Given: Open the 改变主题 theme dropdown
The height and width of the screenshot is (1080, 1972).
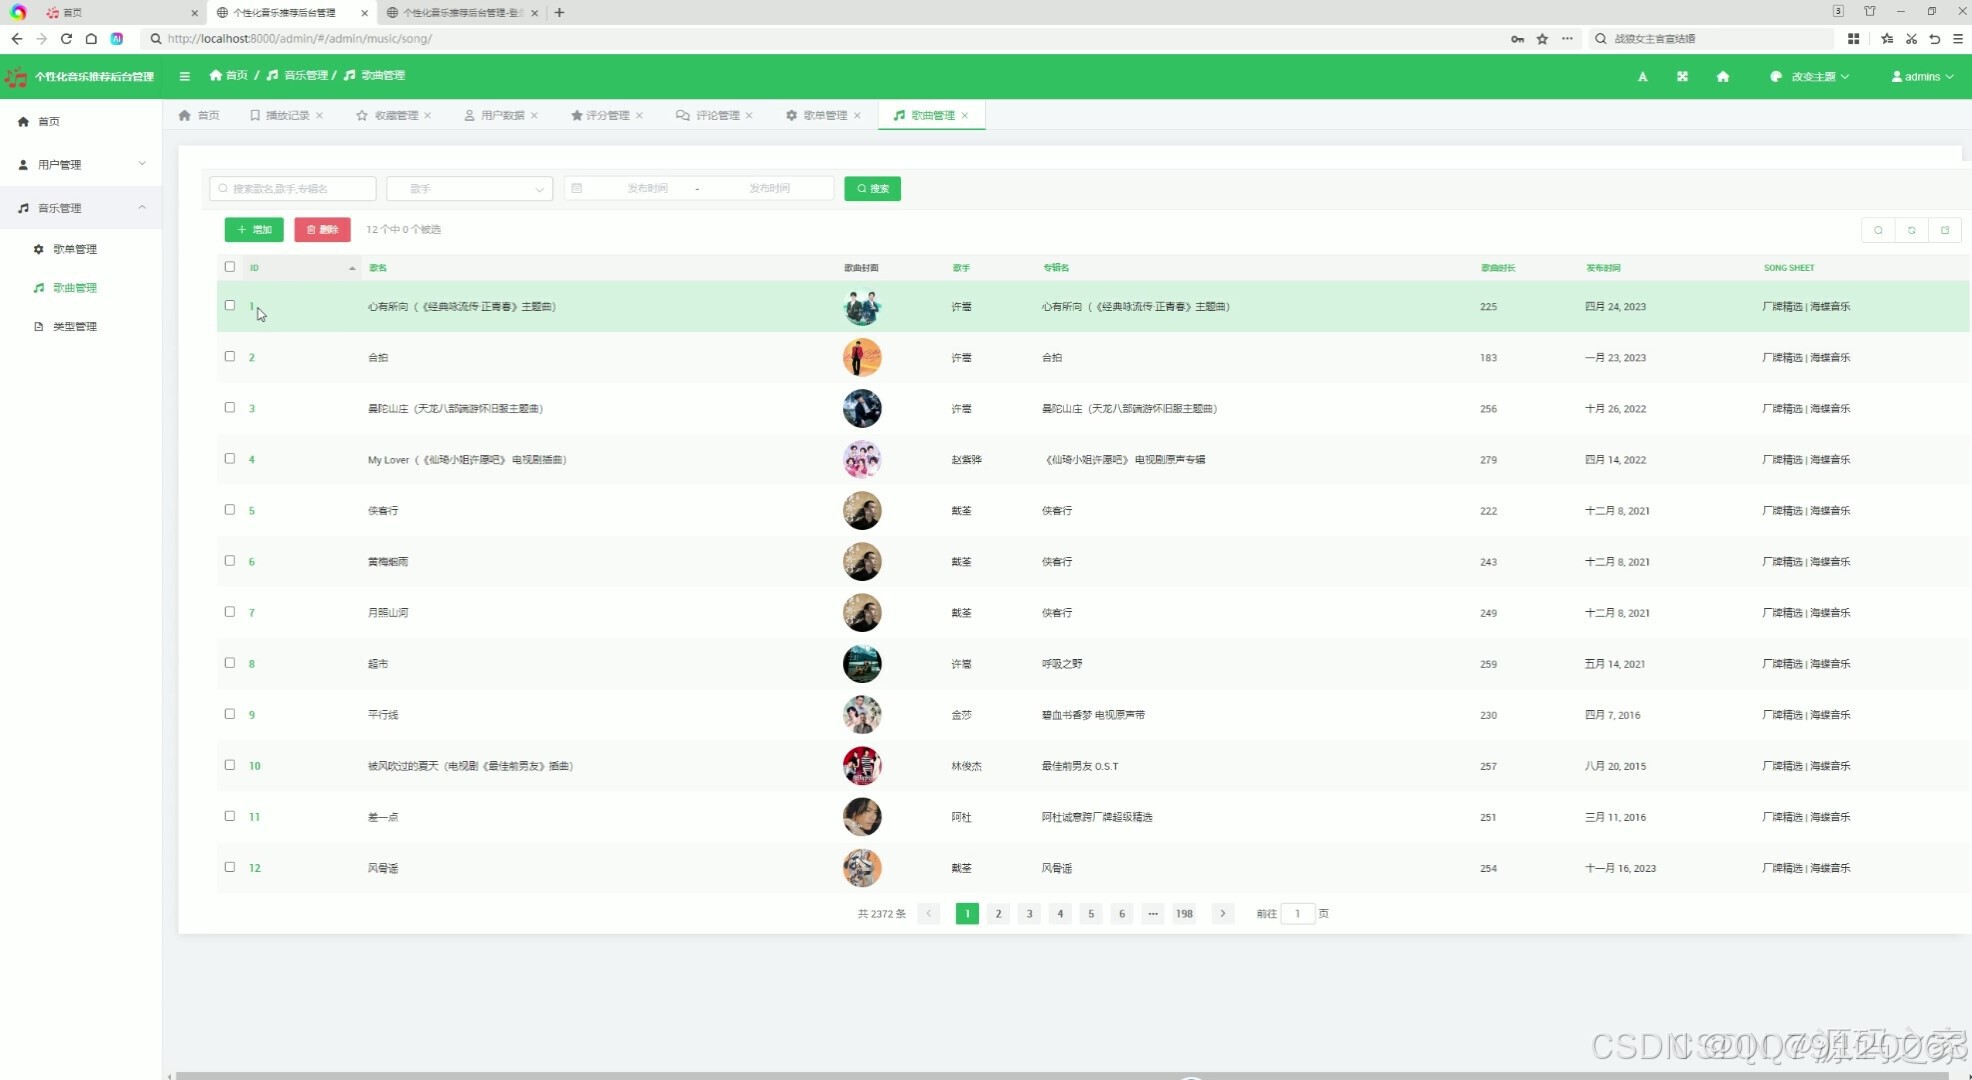Looking at the screenshot, I should tap(1810, 77).
